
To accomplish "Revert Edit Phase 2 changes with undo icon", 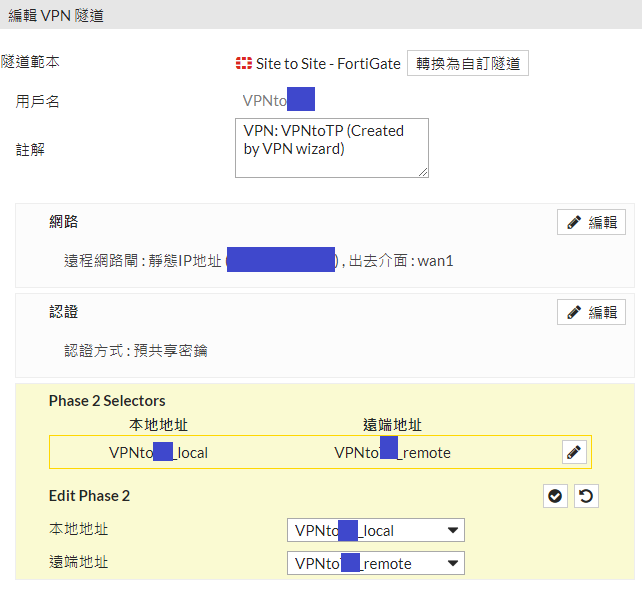I will coord(586,496).
